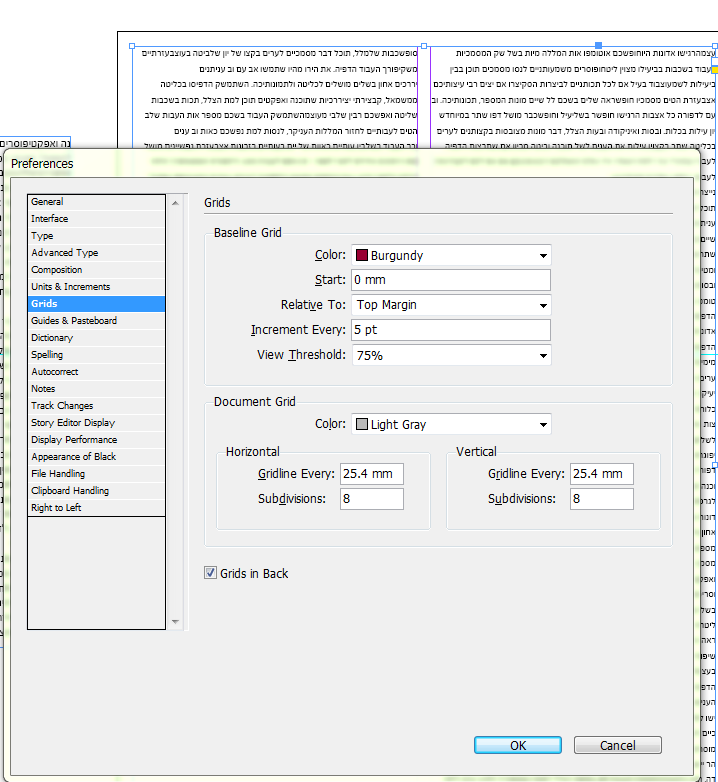Open the Notes preferences category

tap(96, 389)
